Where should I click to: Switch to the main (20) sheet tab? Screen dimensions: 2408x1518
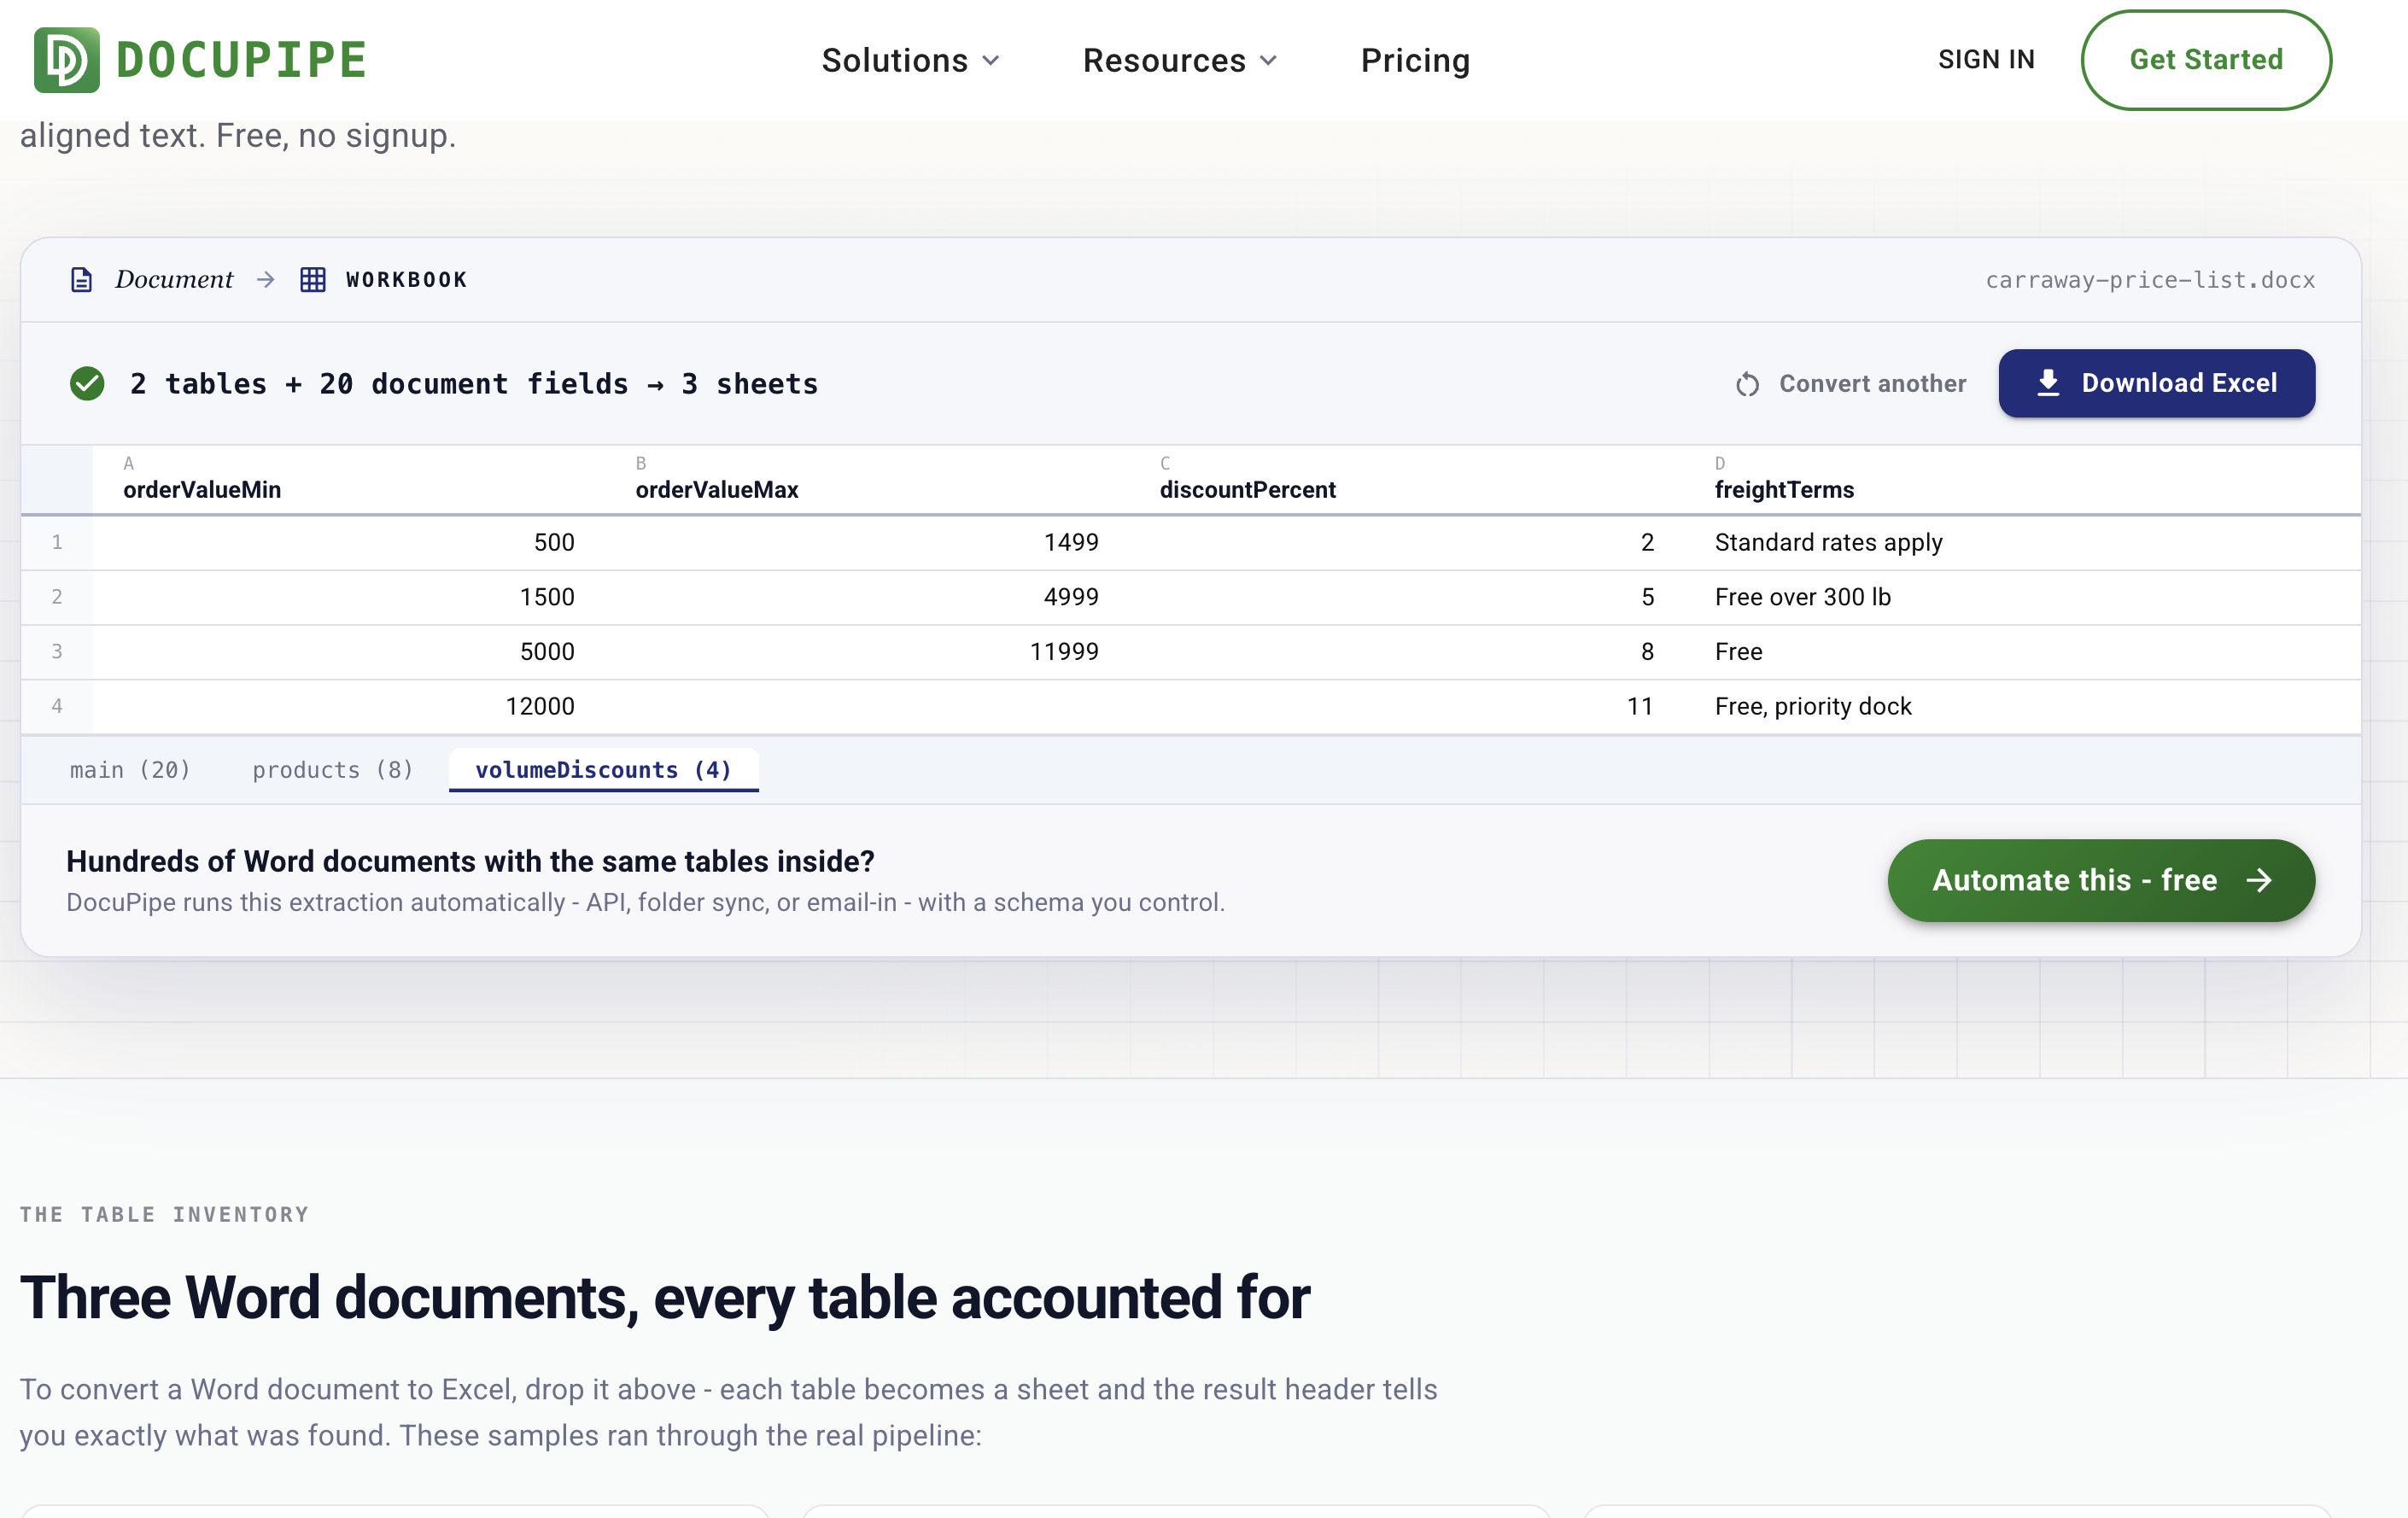pyautogui.click(x=130, y=770)
